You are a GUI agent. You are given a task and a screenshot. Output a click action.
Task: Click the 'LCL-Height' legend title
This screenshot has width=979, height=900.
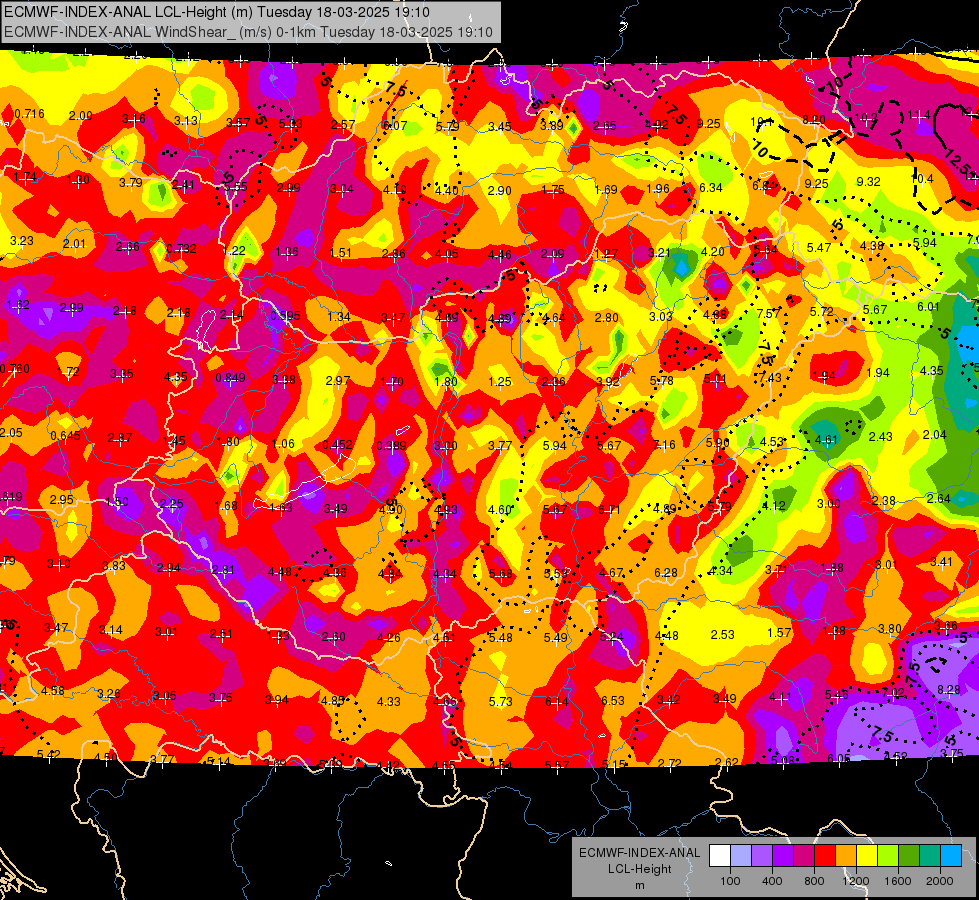[x=639, y=869]
